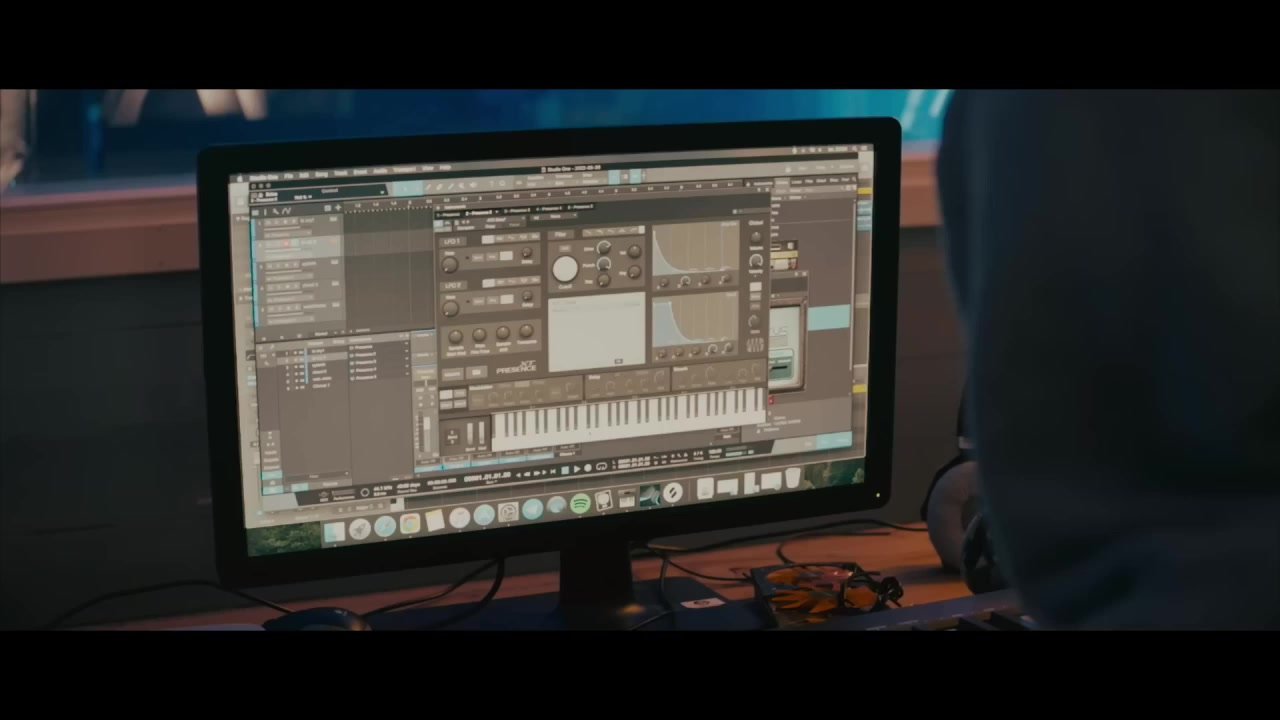Image resolution: width=1280 pixels, height=720 pixels.
Task: Click the LFO 2 section label
Action: tap(452, 286)
